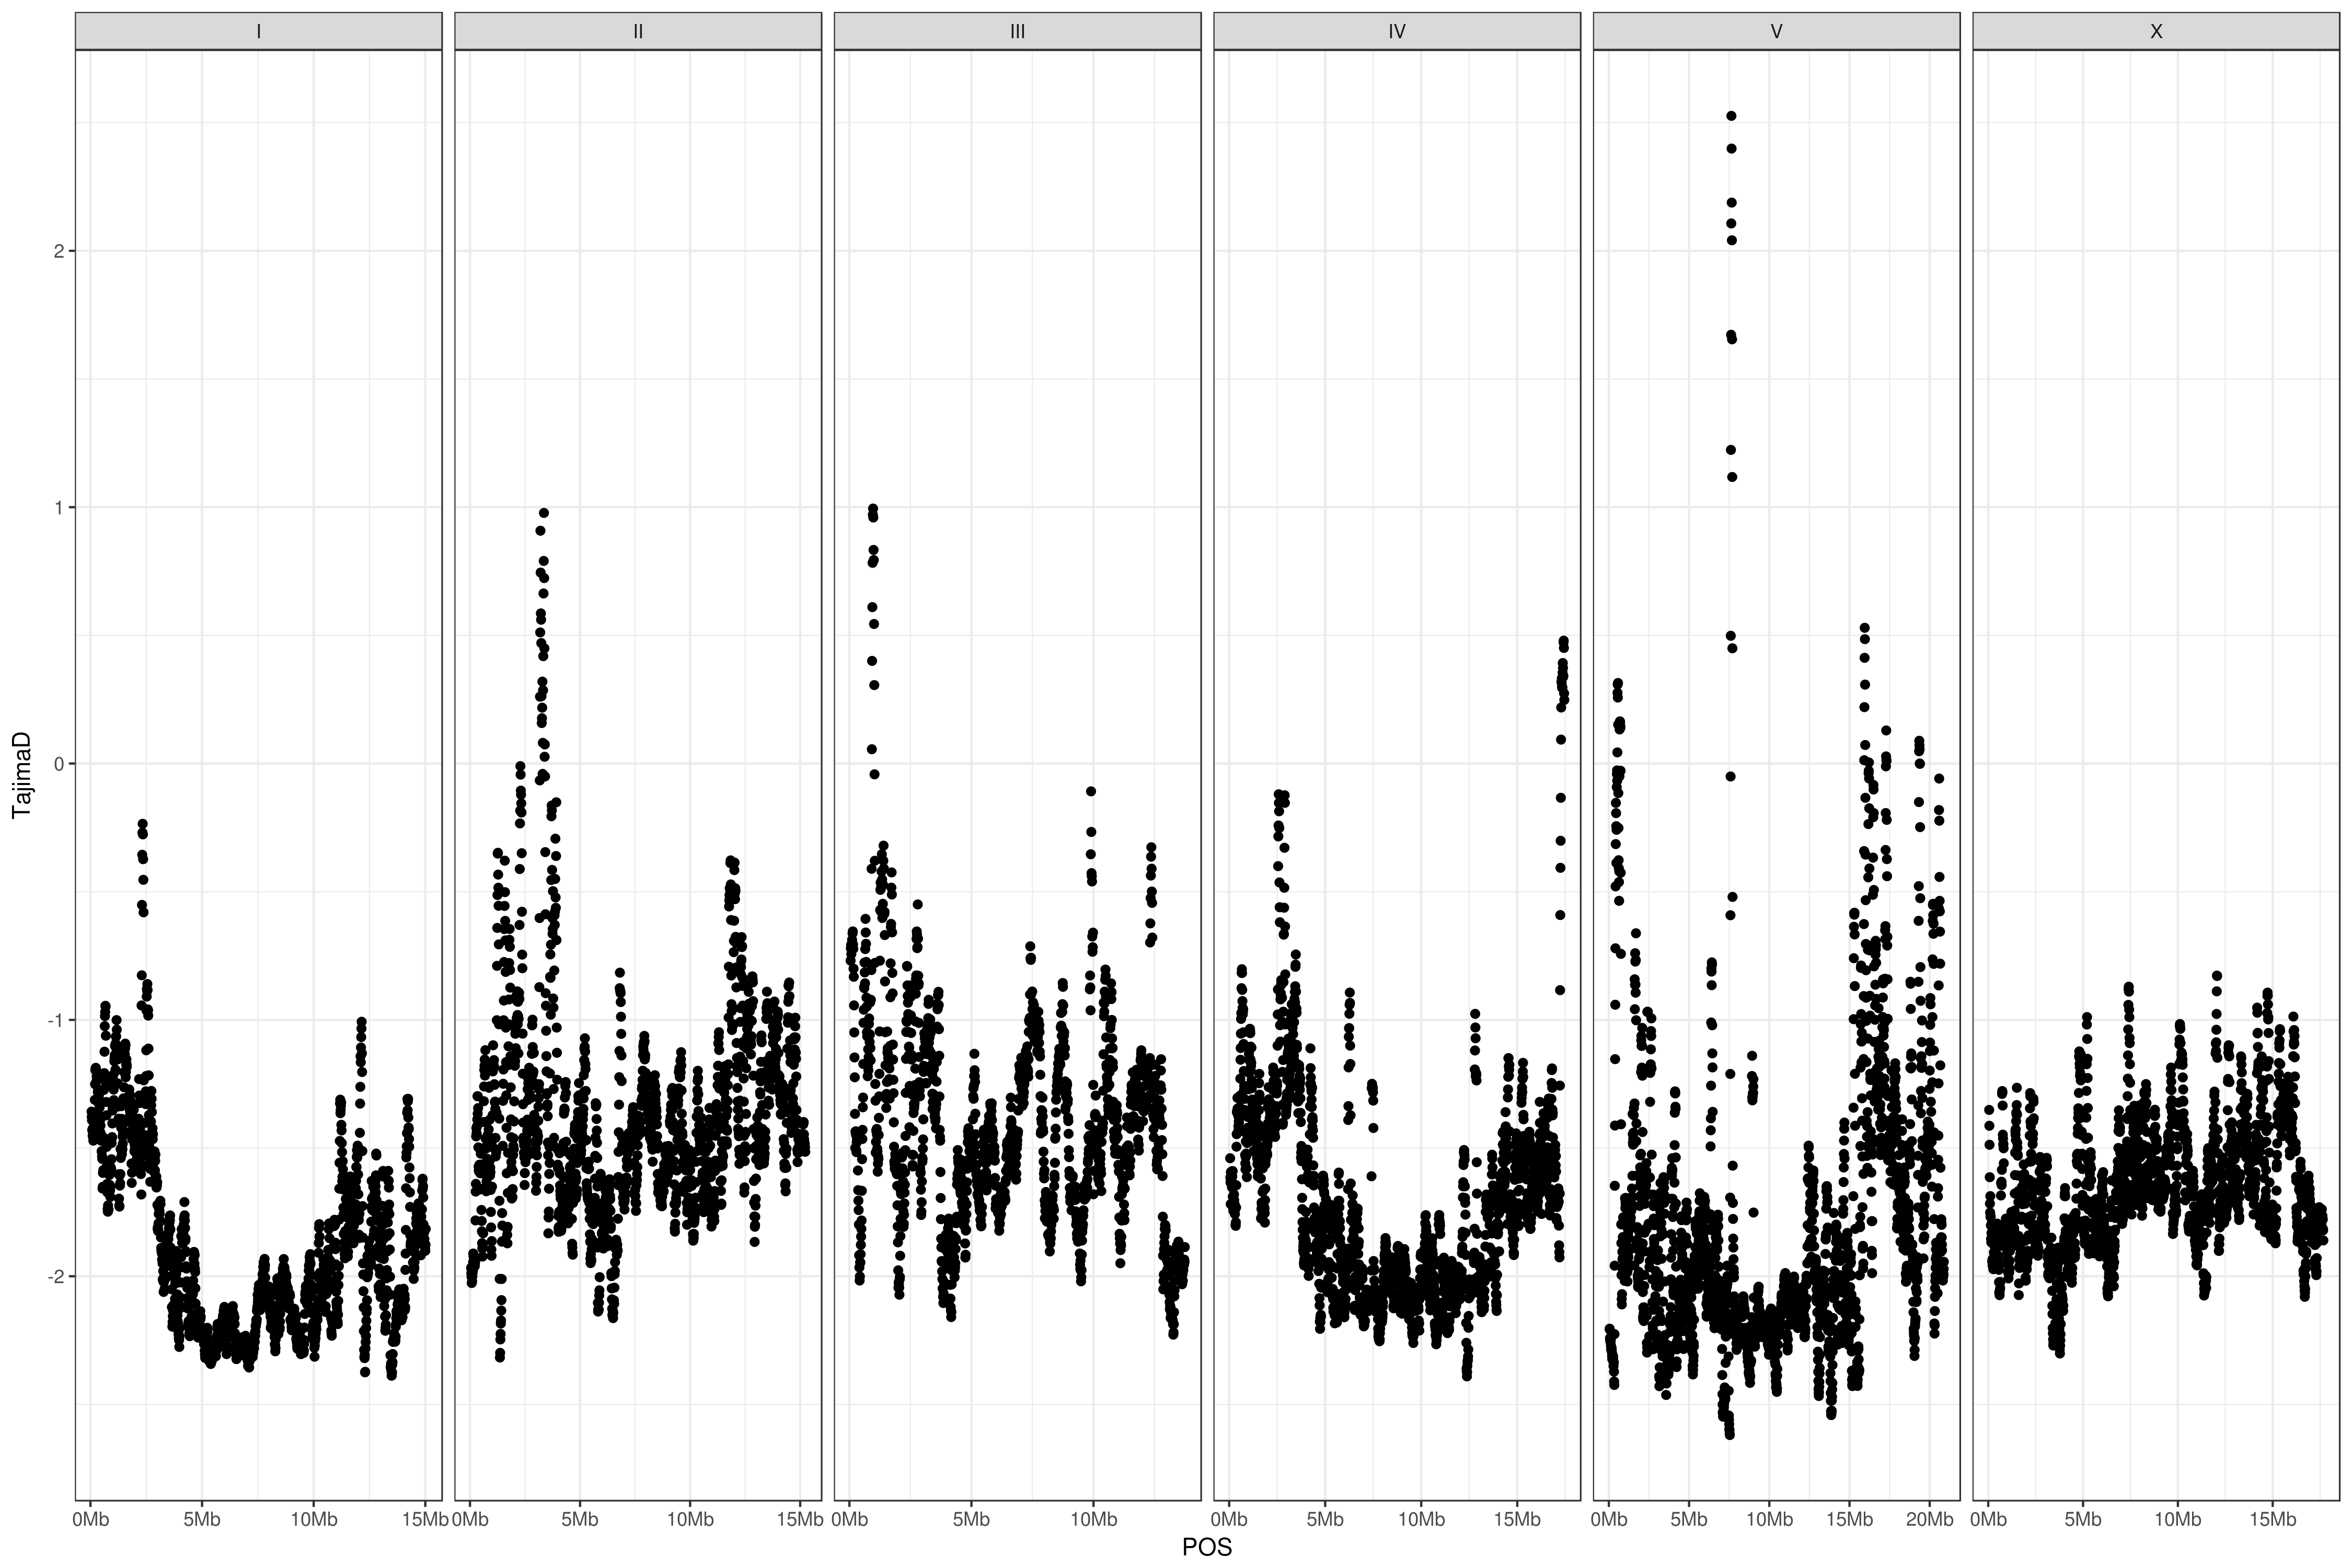Click the chromosome I facet header

[258, 31]
